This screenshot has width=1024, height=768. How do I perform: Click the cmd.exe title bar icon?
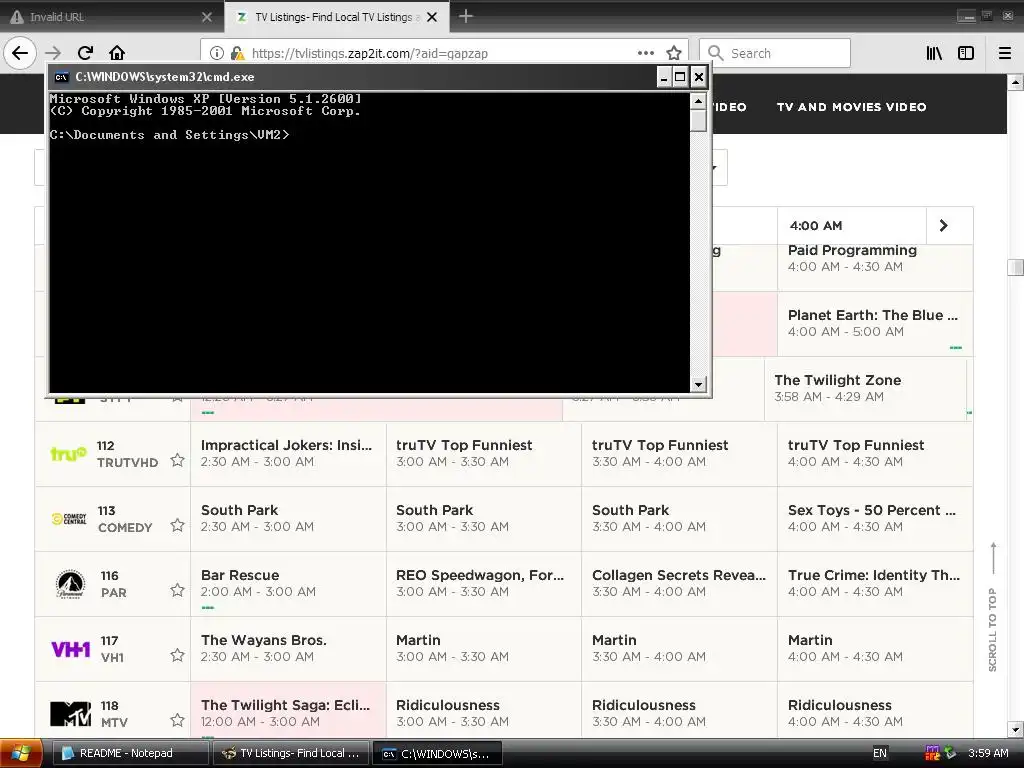click(x=61, y=77)
